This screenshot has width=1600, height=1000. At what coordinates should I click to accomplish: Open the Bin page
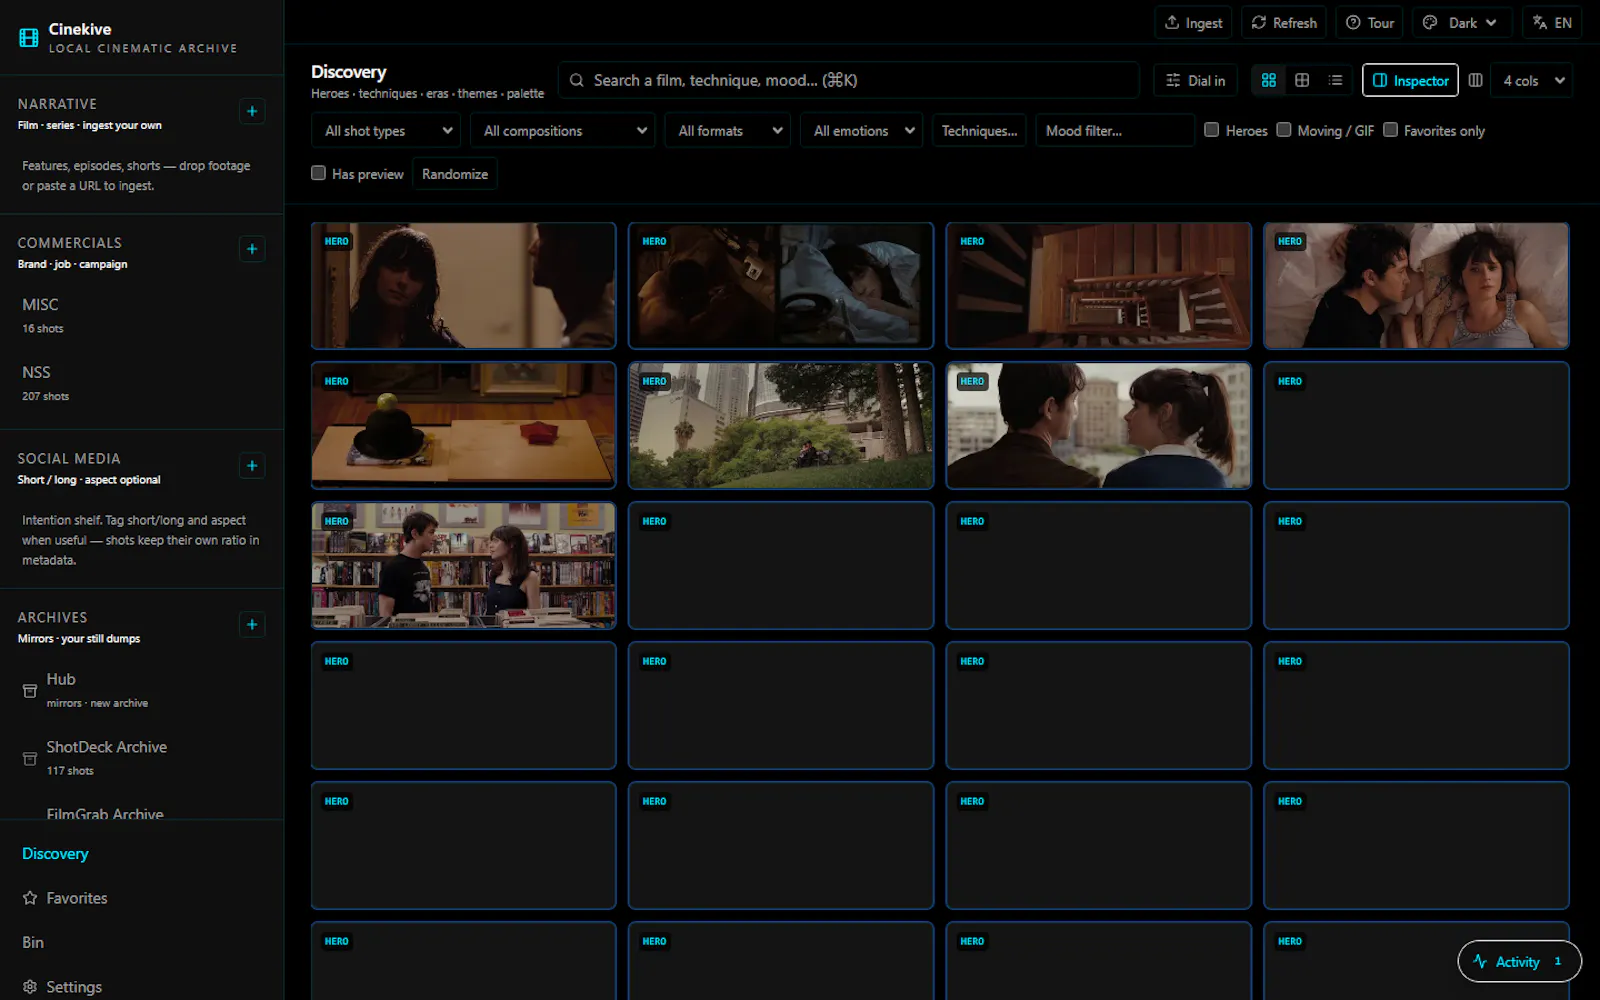click(x=33, y=942)
